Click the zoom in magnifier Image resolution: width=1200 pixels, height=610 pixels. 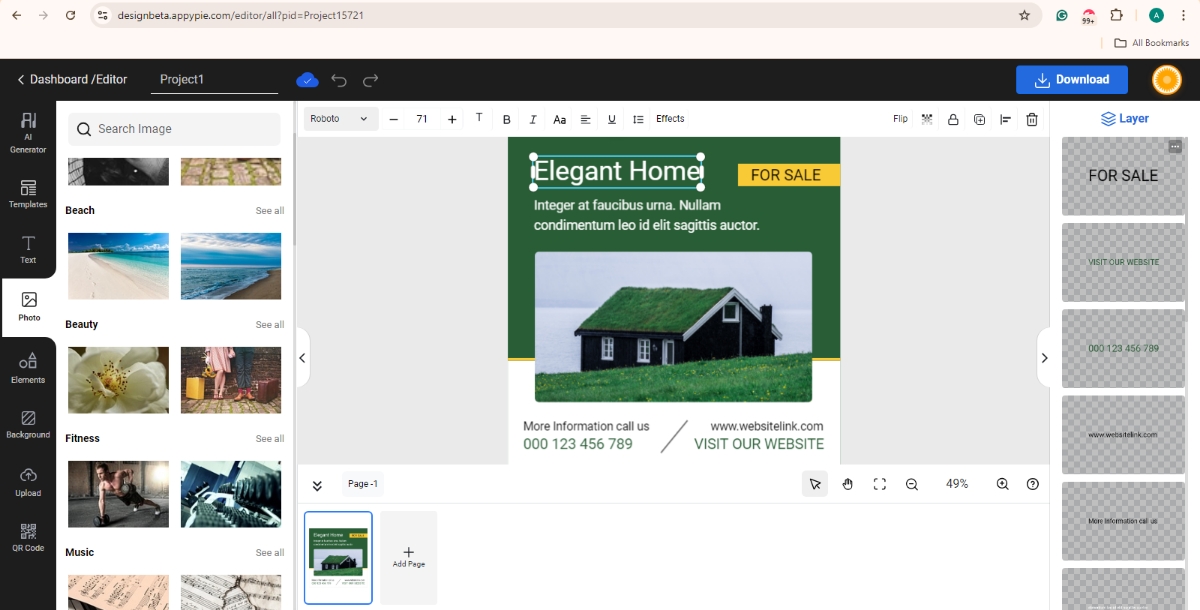point(1002,484)
